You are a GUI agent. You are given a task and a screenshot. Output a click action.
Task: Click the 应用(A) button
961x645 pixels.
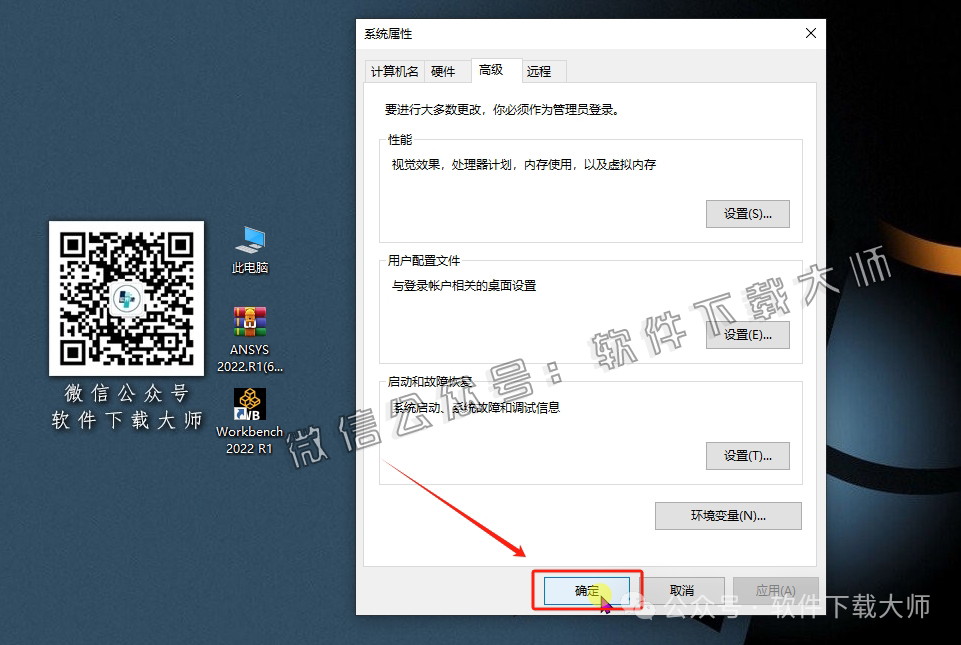[775, 589]
